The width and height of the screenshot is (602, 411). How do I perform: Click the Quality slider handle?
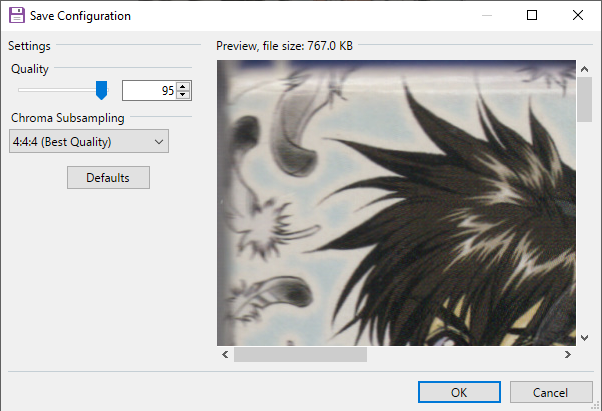101,91
